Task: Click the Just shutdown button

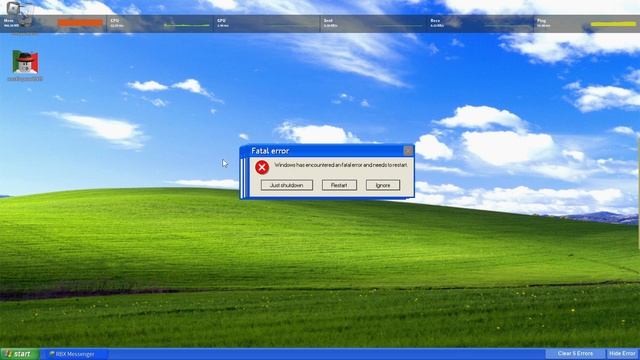Action: coord(287,185)
